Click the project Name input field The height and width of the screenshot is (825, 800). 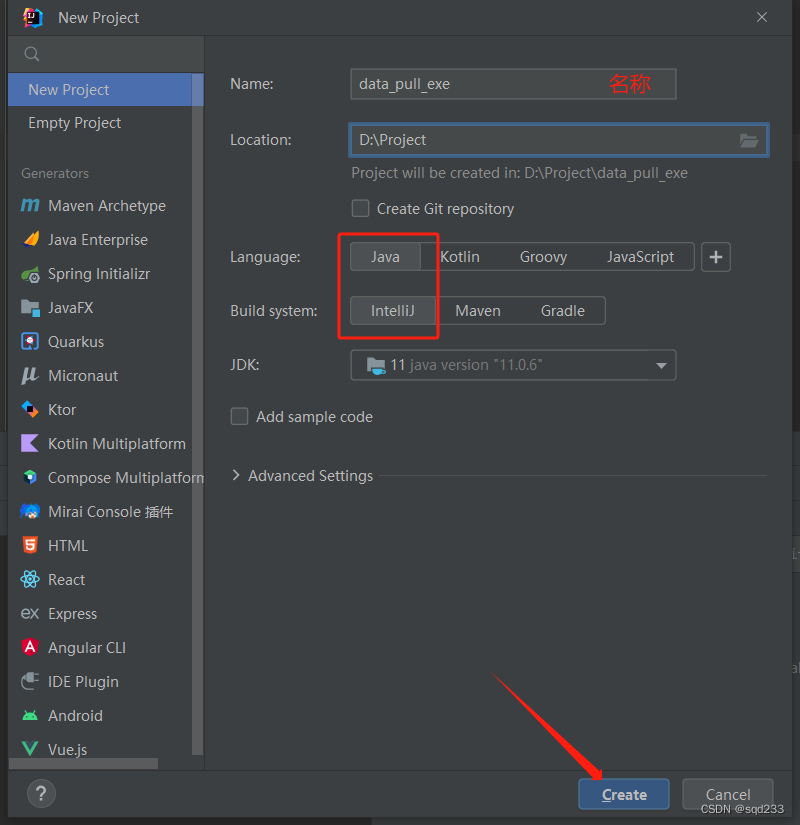pyautogui.click(x=513, y=84)
